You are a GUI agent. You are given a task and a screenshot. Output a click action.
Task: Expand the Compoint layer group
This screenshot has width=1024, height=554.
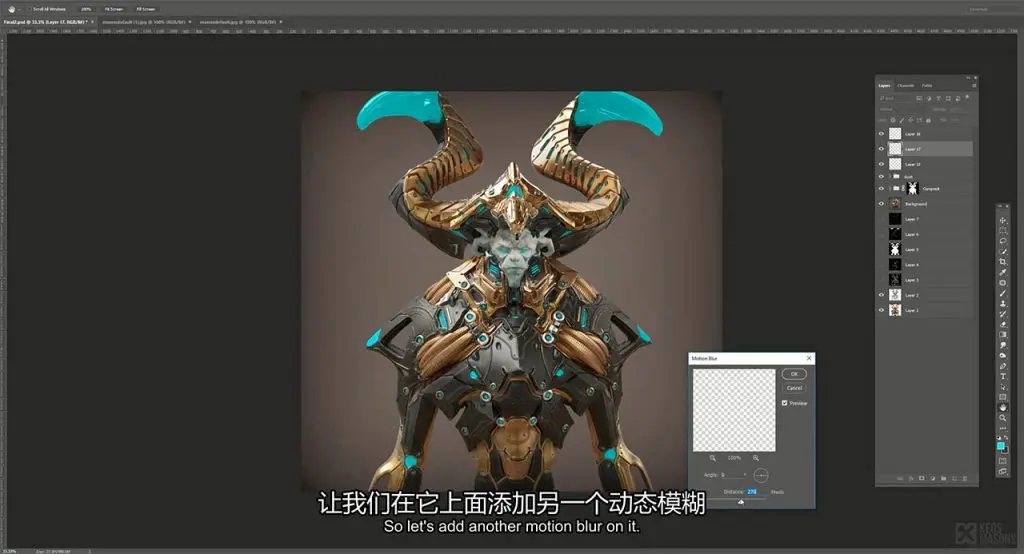(x=889, y=189)
